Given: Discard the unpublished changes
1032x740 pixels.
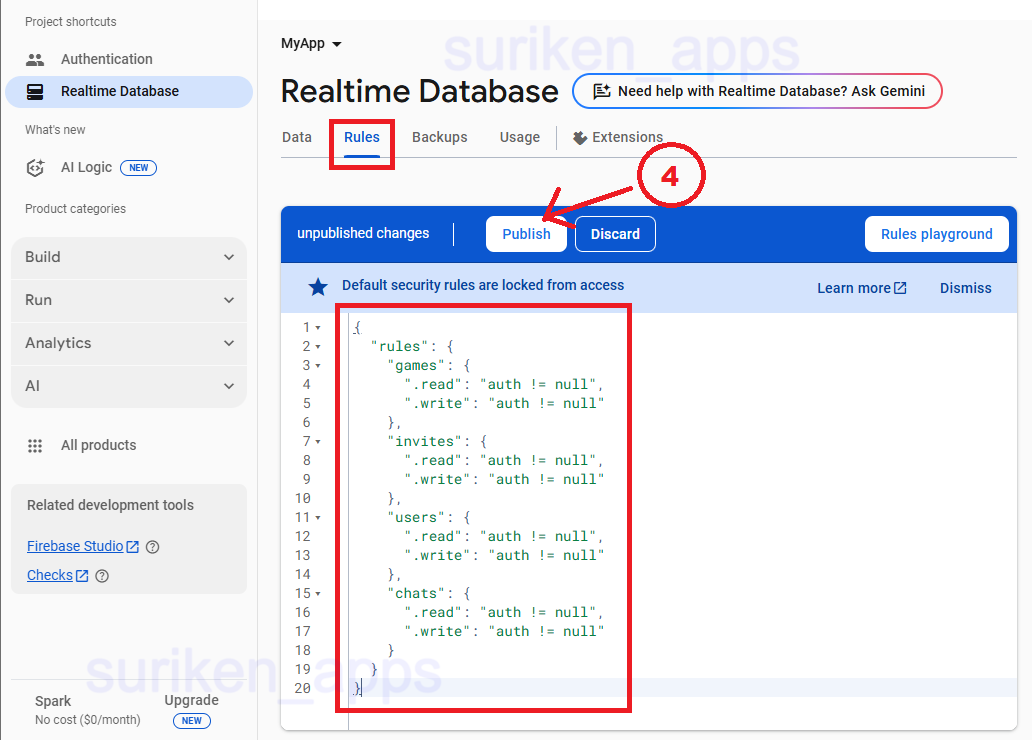Looking at the screenshot, I should click(615, 234).
